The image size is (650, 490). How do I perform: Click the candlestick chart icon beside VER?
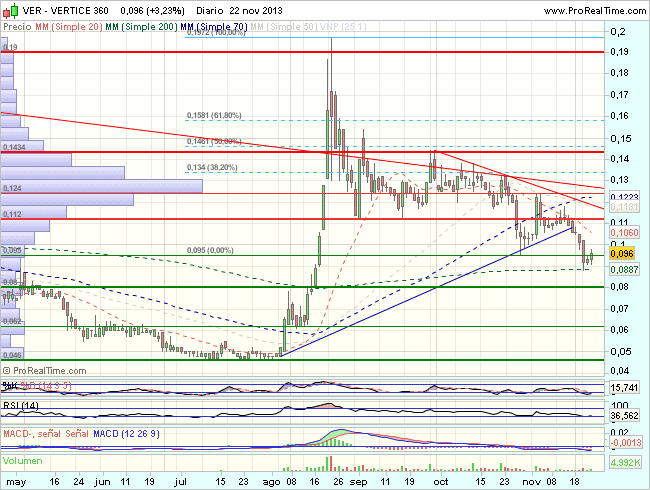click(x=10, y=10)
